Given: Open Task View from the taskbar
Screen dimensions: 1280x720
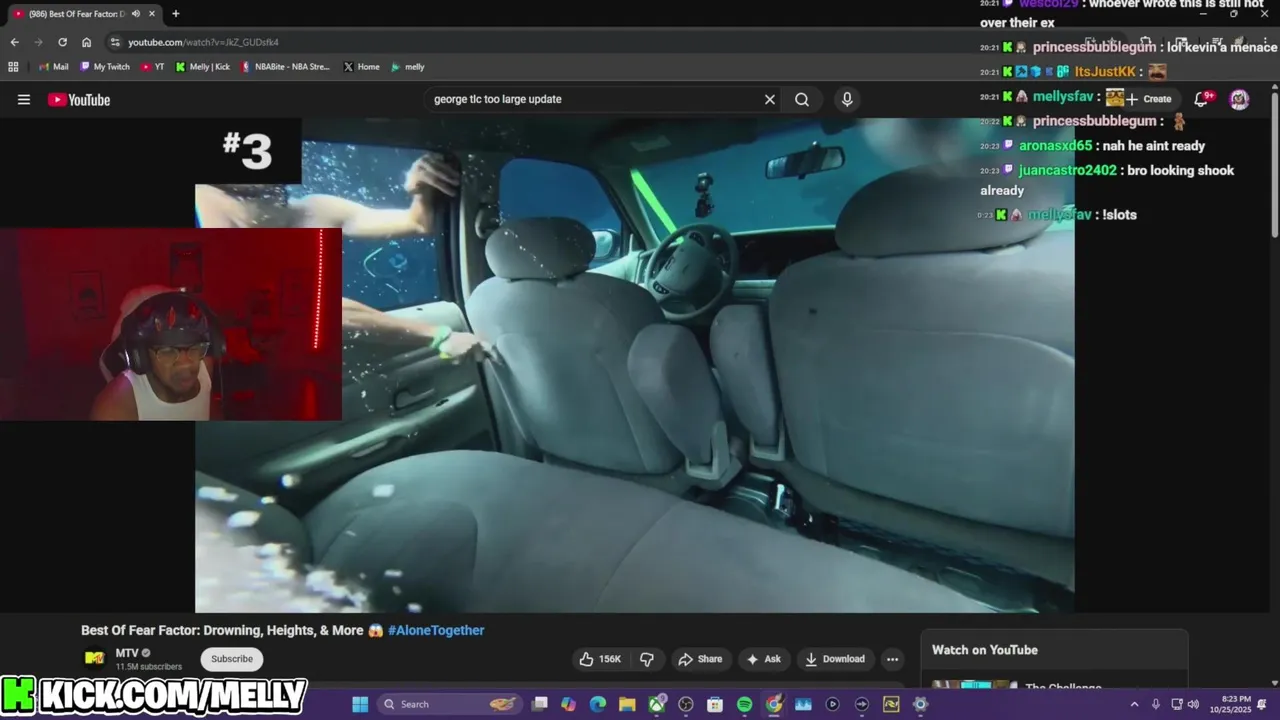Looking at the screenshot, I should [x=540, y=704].
